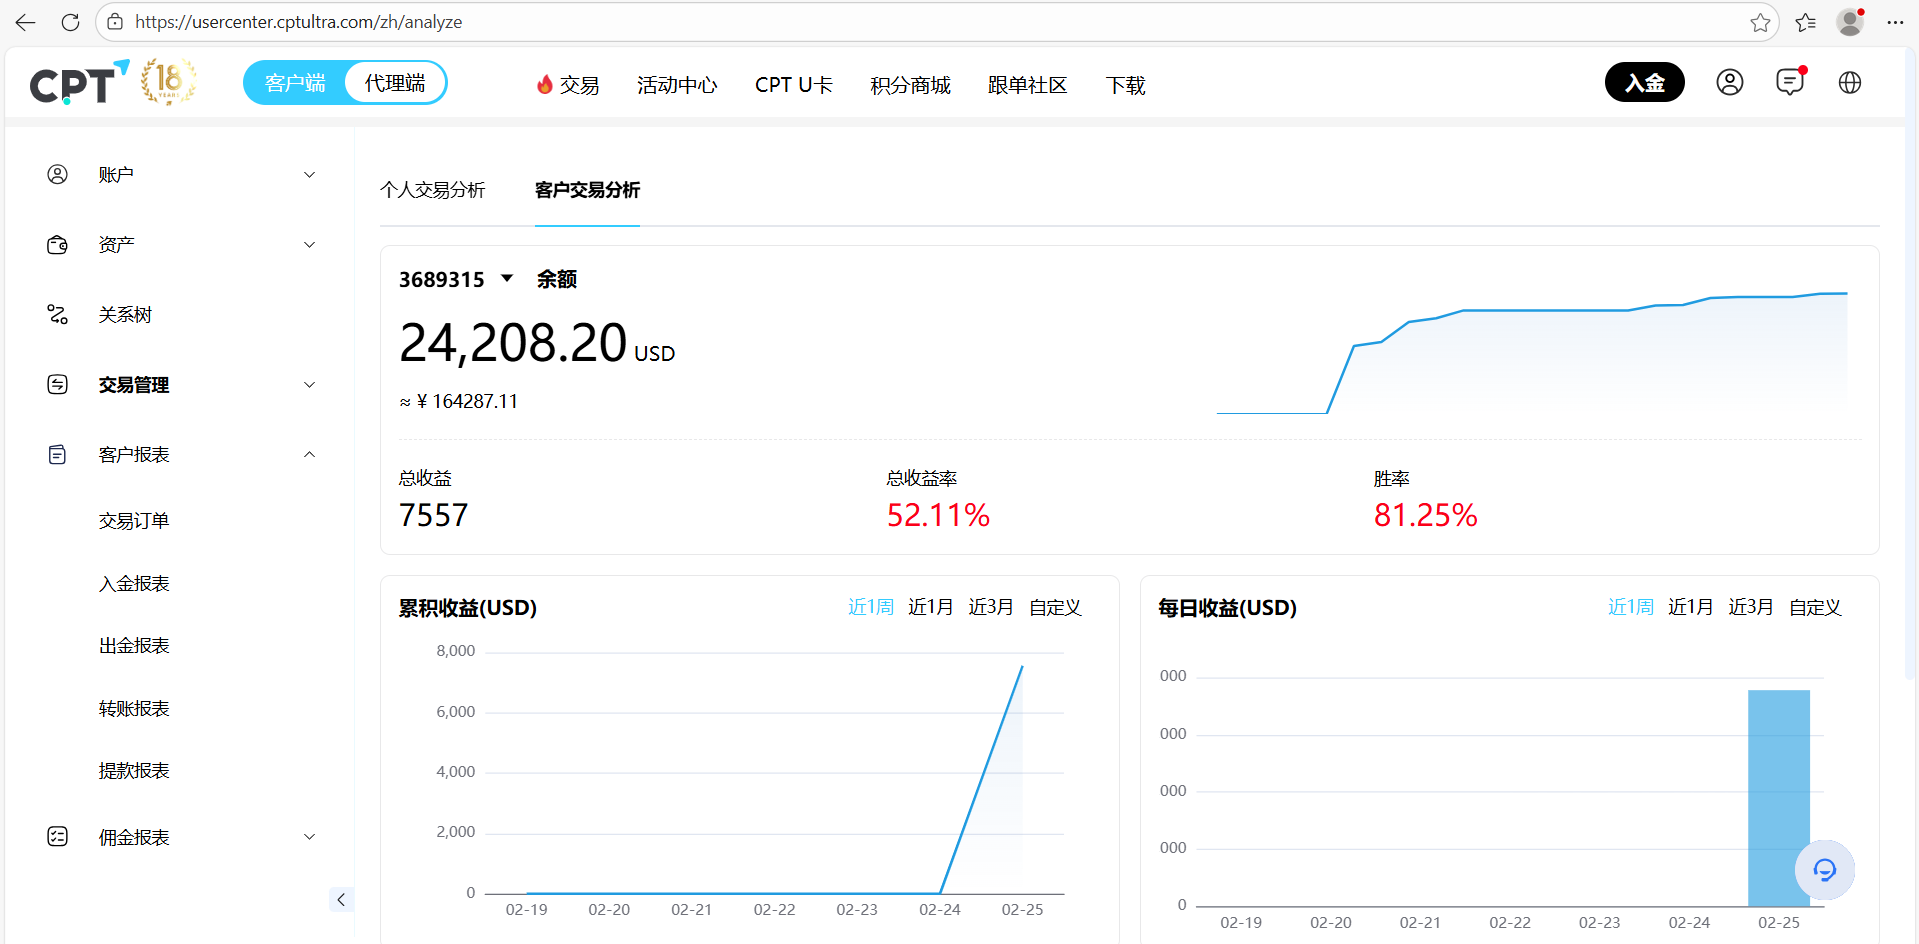Select 近3月 for 累积收益 chart
Viewport: 1919px width, 944px height.
pyautogui.click(x=991, y=607)
